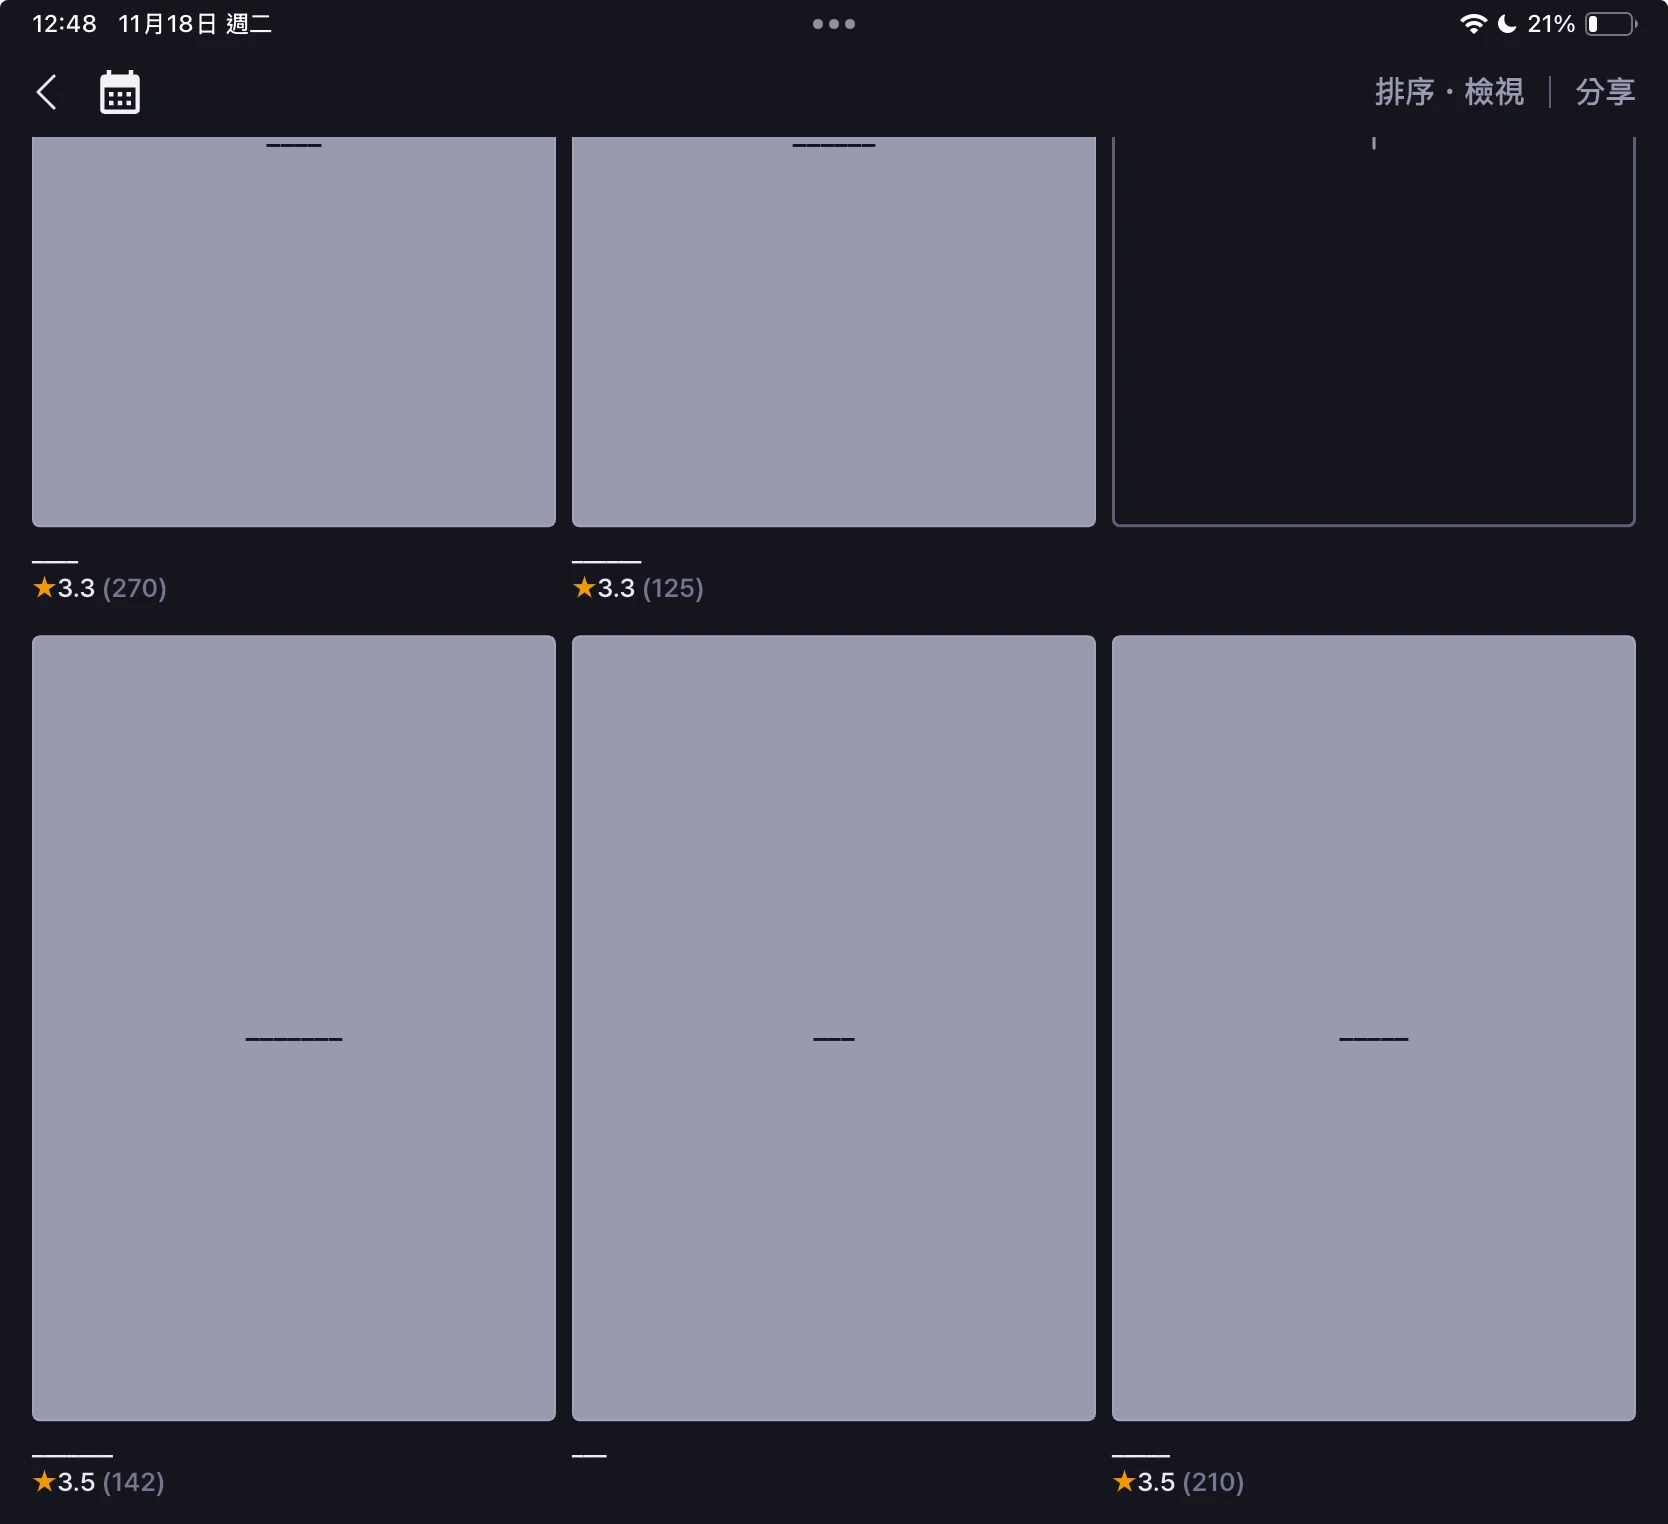Select the dark outlined poster card
The width and height of the screenshot is (1668, 1524).
click(x=1373, y=331)
